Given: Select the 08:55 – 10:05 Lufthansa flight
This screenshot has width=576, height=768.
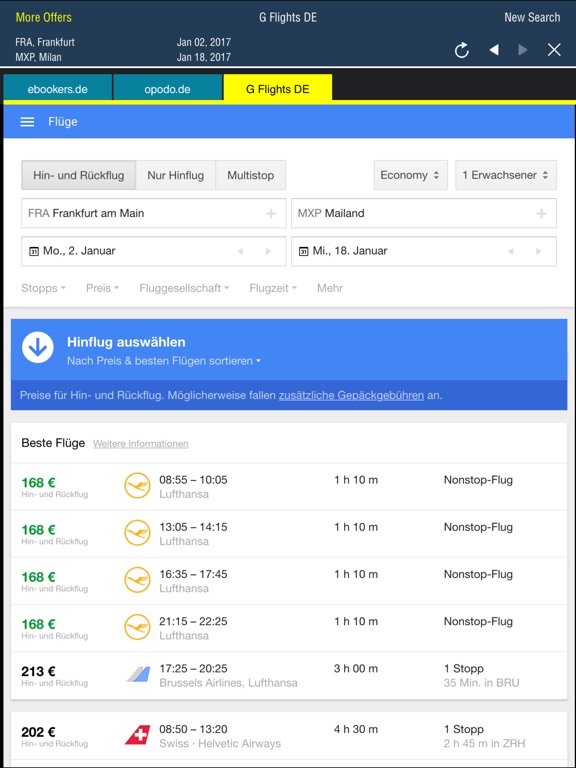Looking at the screenshot, I should 289,486.
